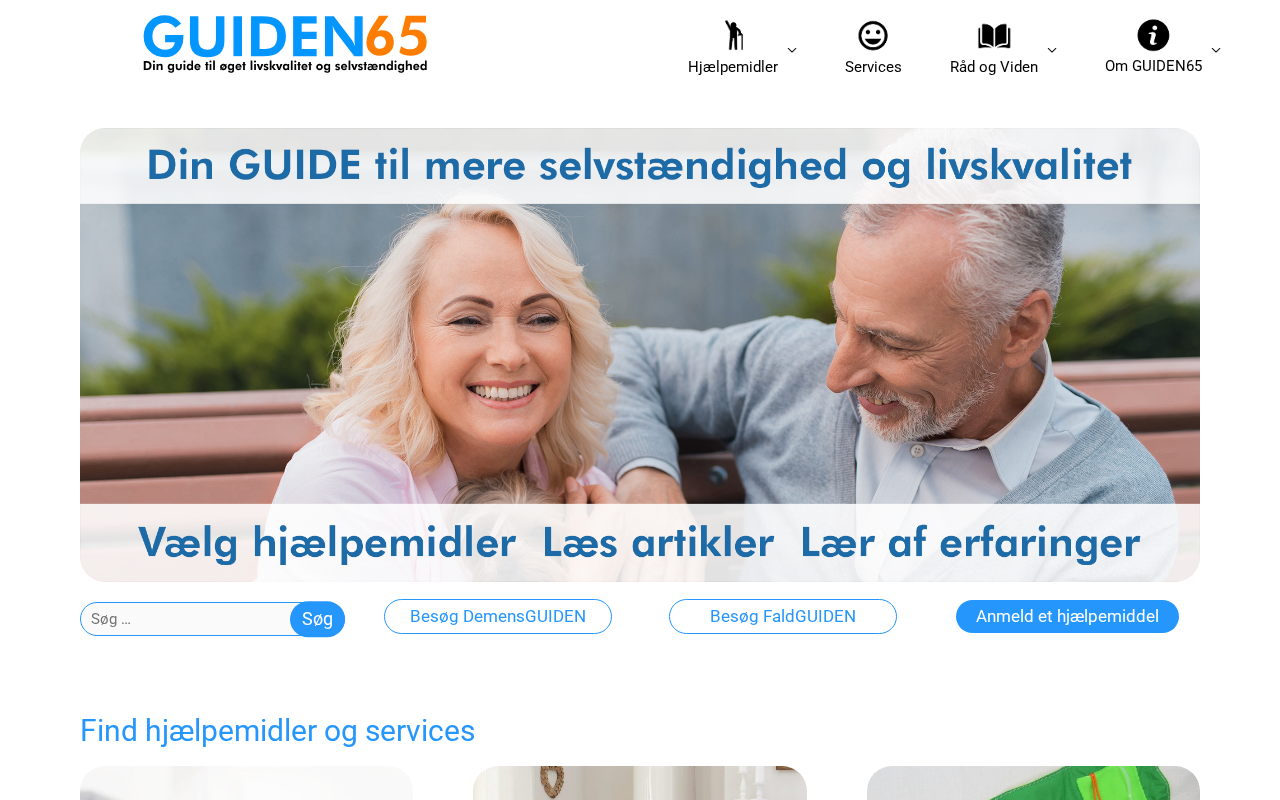Click the Søg button
This screenshot has width=1280, height=800.
(x=317, y=619)
